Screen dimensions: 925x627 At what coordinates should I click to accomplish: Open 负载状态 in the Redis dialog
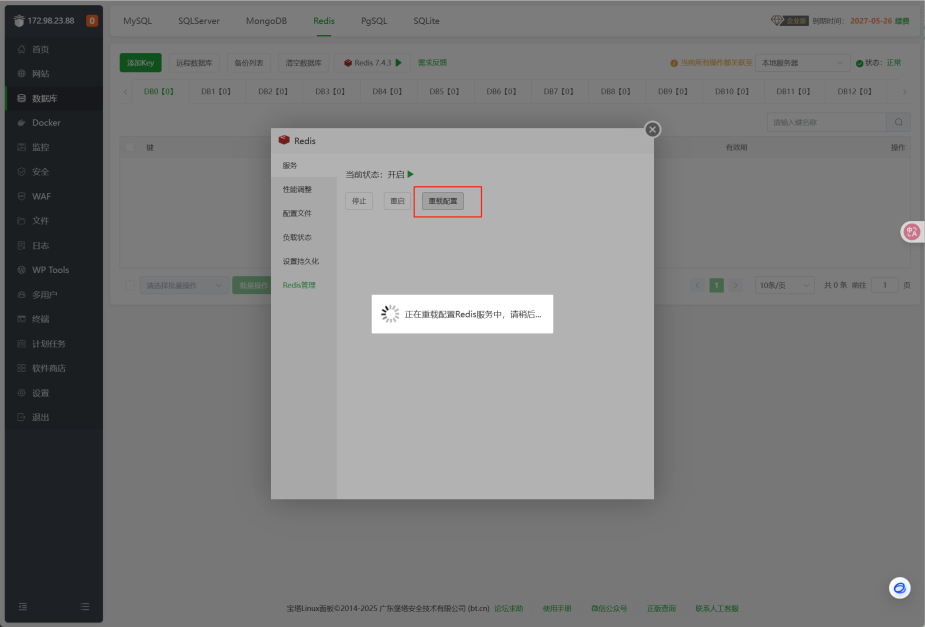pyautogui.click(x=304, y=238)
